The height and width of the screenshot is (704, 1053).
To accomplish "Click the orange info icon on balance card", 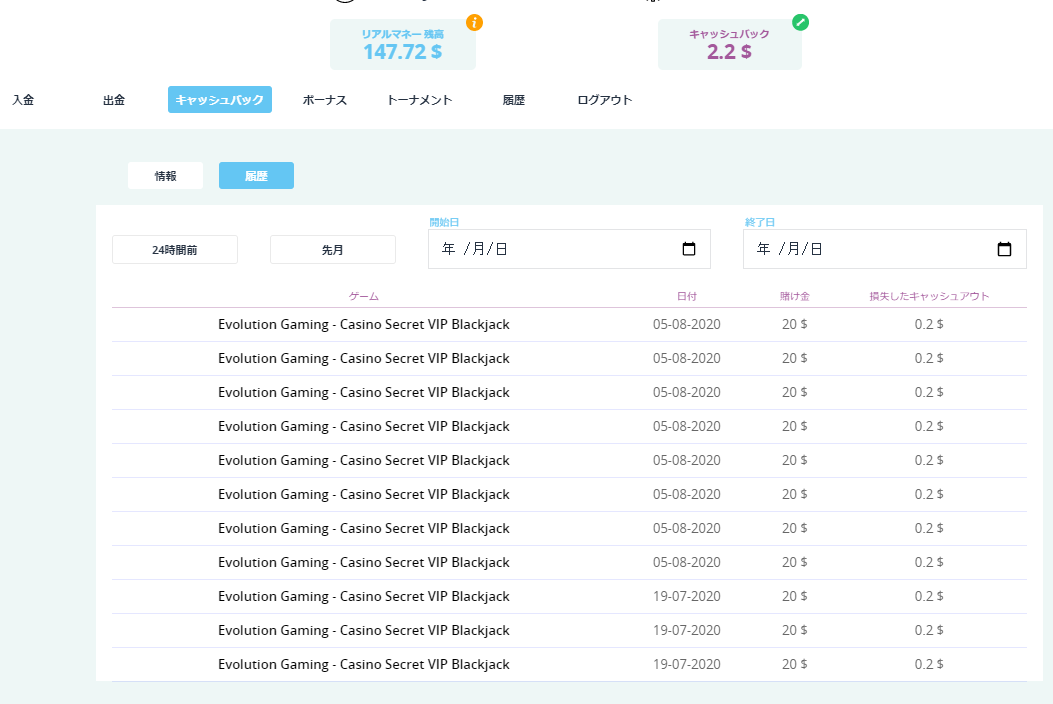I will [x=474, y=22].
